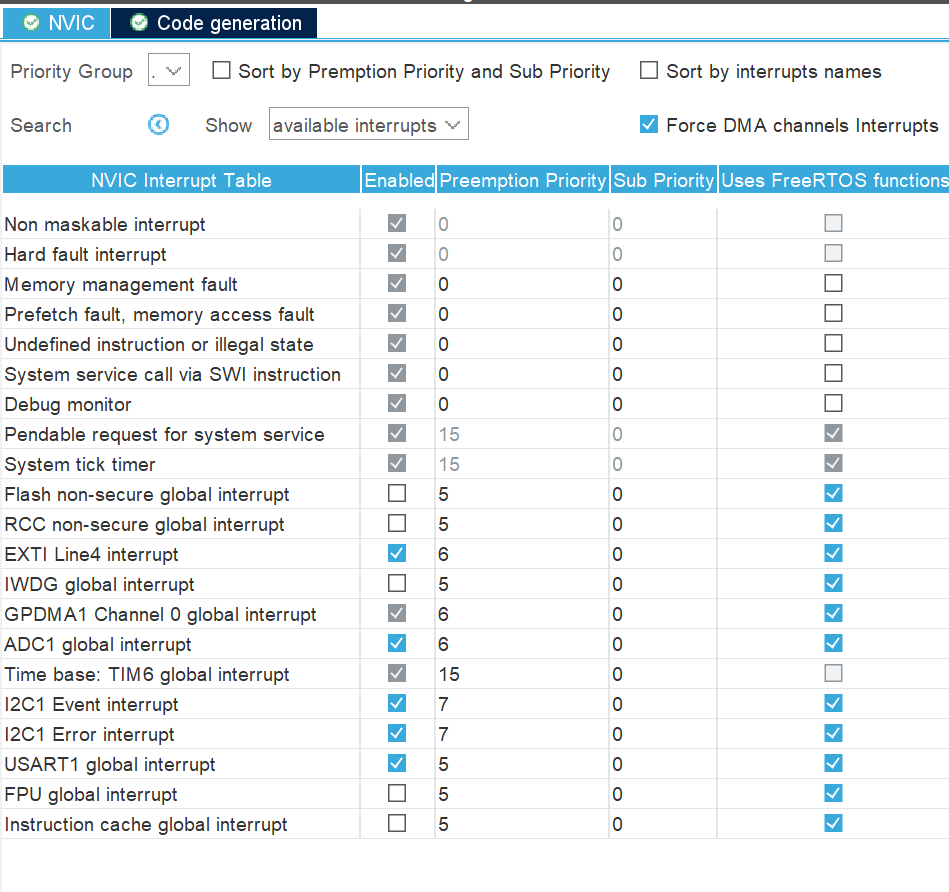949x892 pixels.
Task: Select the 'Hard fault interrupt' row name
Action: [x=85, y=254]
